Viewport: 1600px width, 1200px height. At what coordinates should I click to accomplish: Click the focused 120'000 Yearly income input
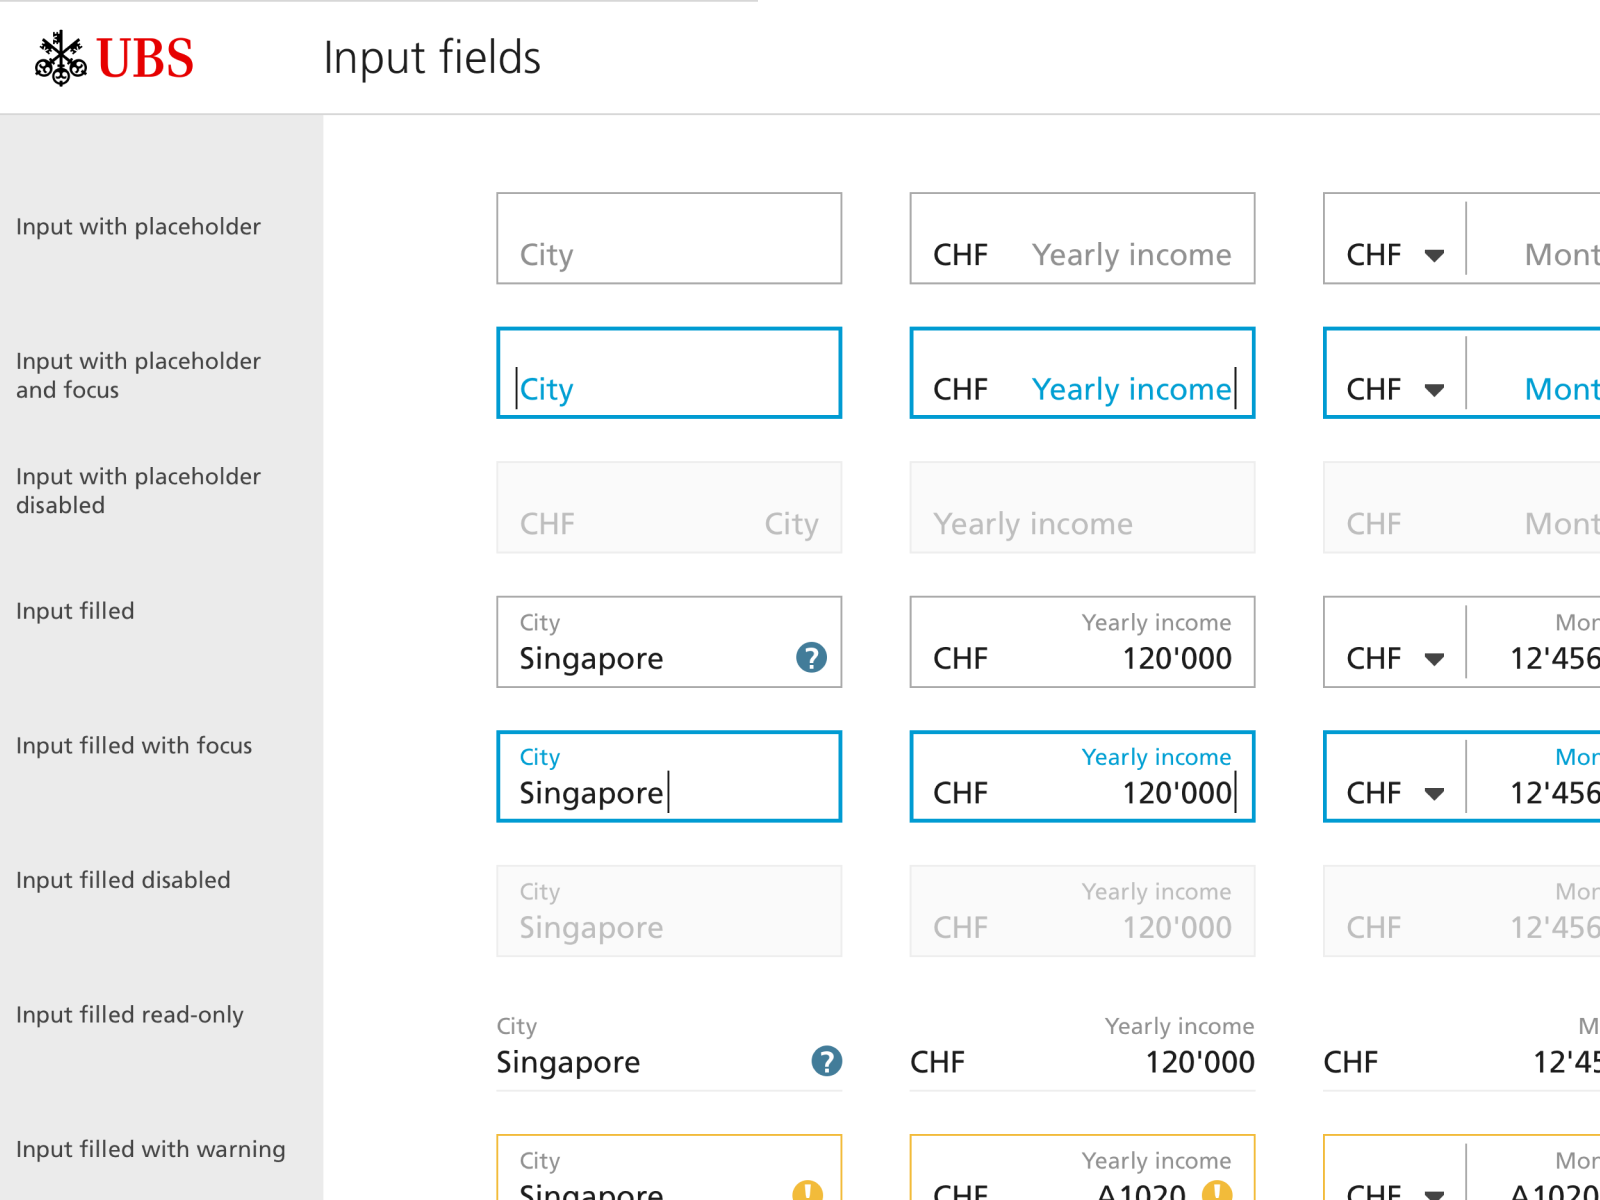[x=1082, y=776]
